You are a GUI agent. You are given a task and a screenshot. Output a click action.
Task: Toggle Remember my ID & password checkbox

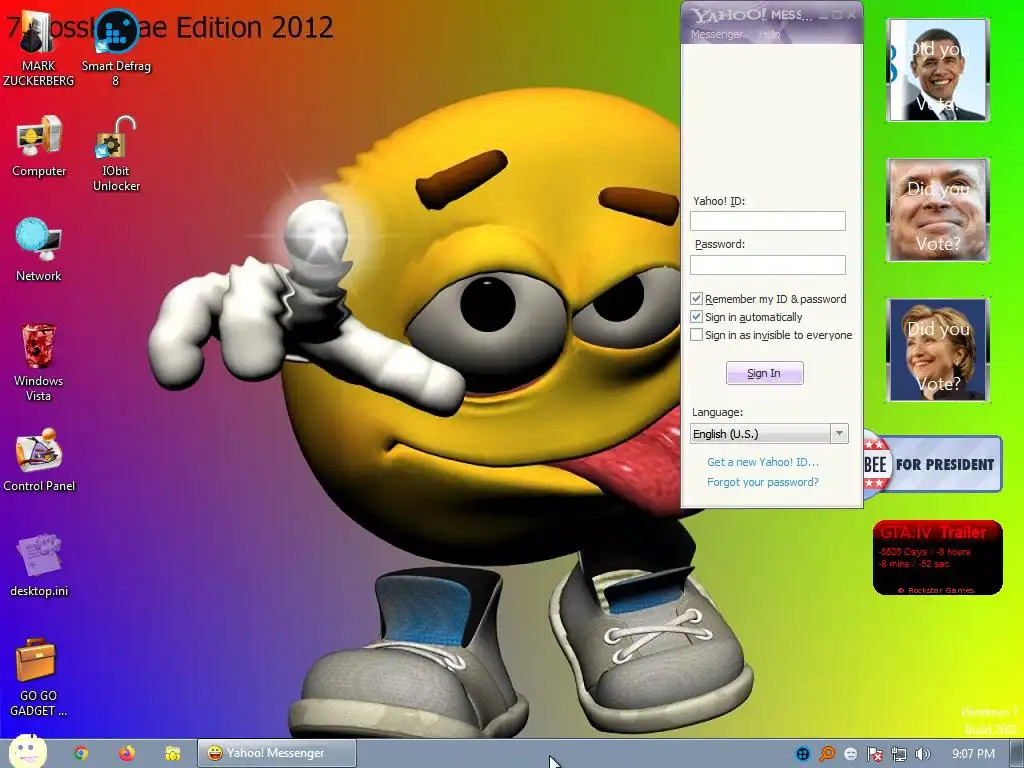click(697, 299)
